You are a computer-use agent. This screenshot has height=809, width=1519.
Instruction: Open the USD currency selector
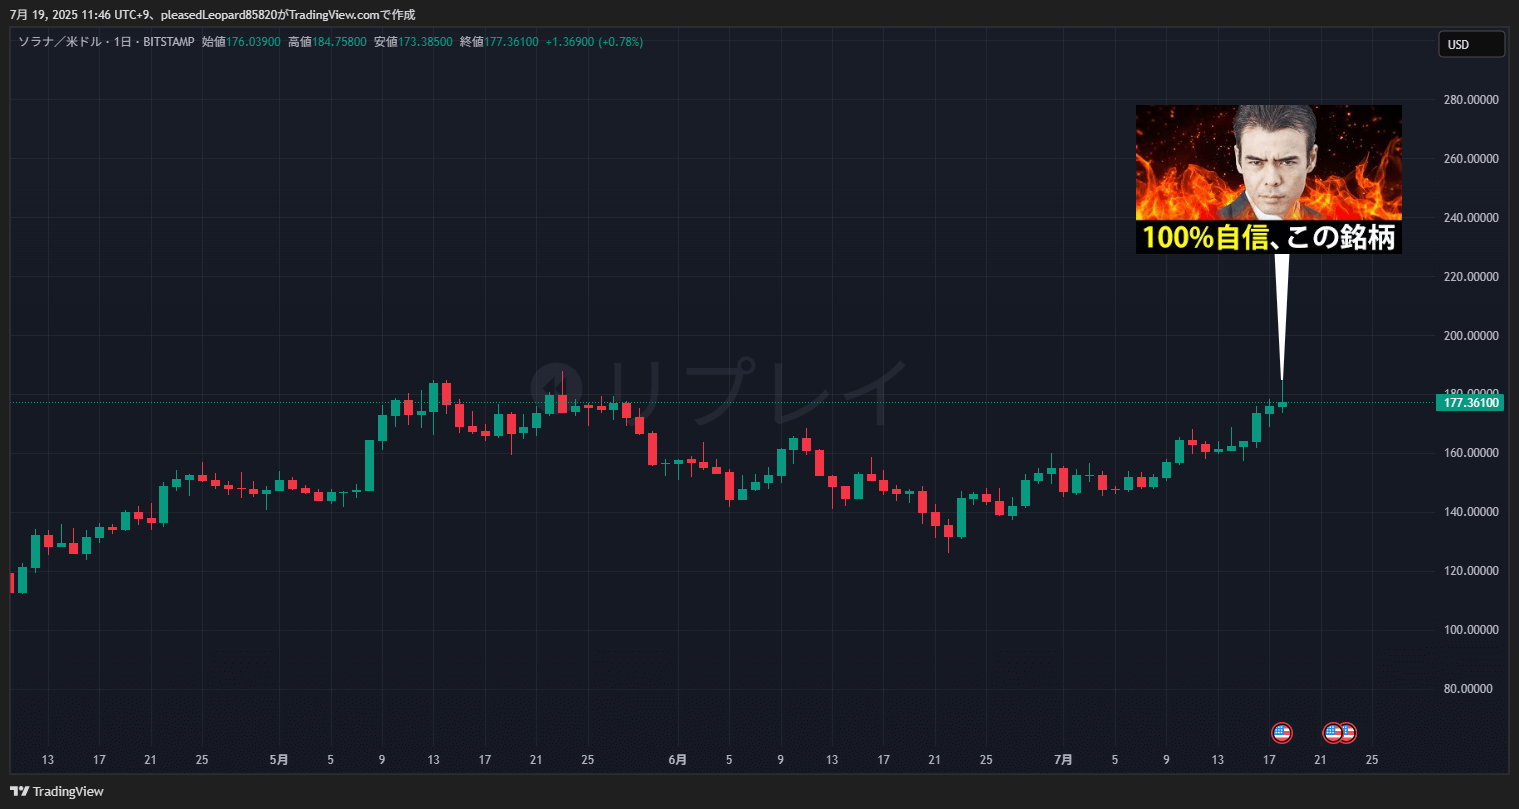[x=1470, y=44]
